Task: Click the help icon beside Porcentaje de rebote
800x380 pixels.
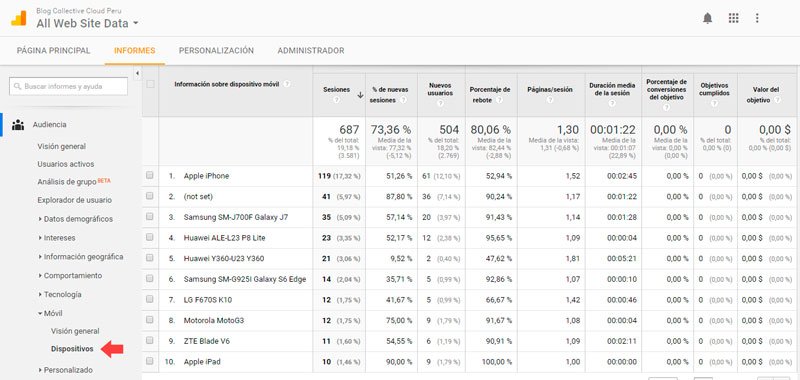Action: coord(499,100)
